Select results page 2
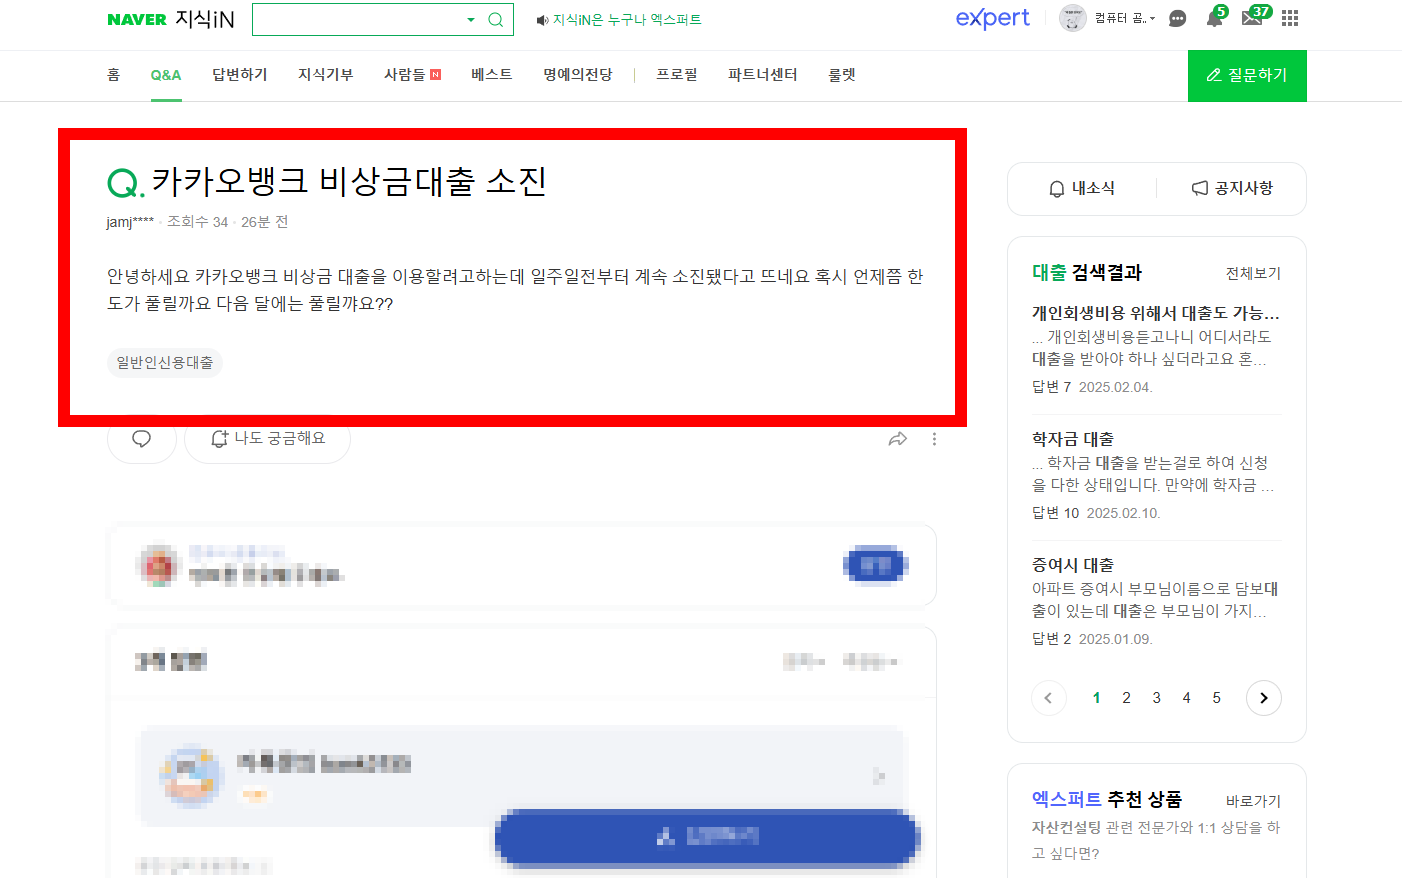Image resolution: width=1402 pixels, height=878 pixels. click(1127, 698)
